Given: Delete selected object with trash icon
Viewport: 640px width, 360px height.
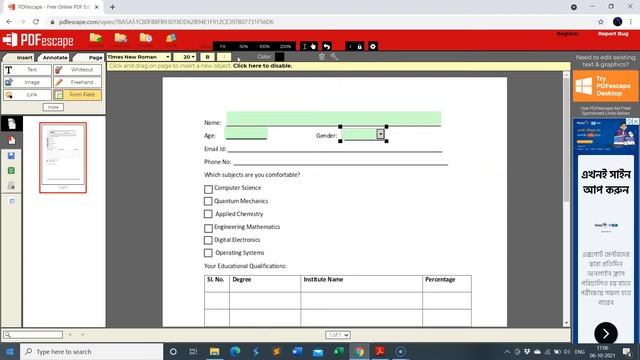Looking at the screenshot, I should point(322,57).
